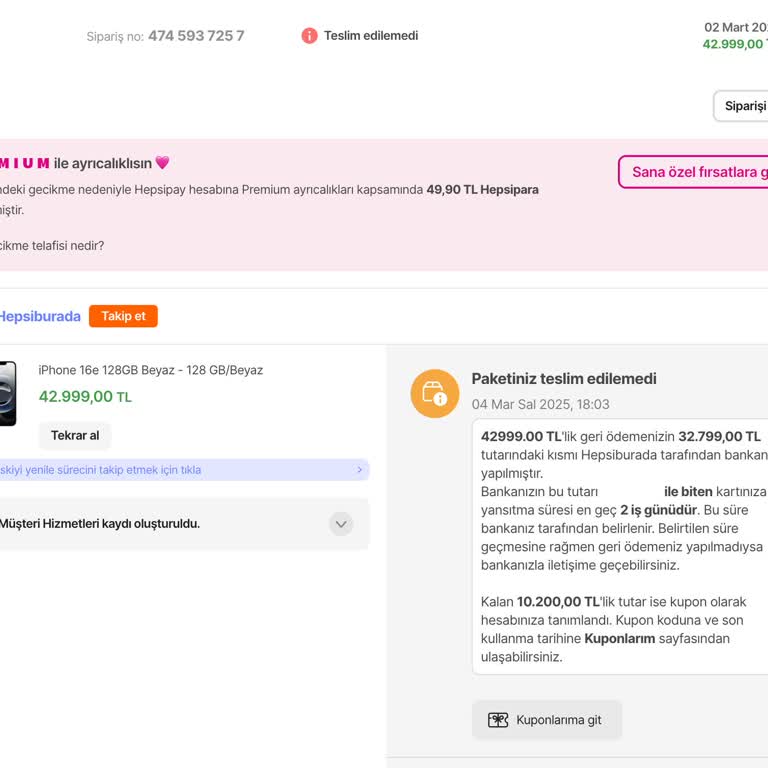768x768 pixels.
Task: Open the Hepsiburada seller link
Action: pyautogui.click(x=40, y=316)
